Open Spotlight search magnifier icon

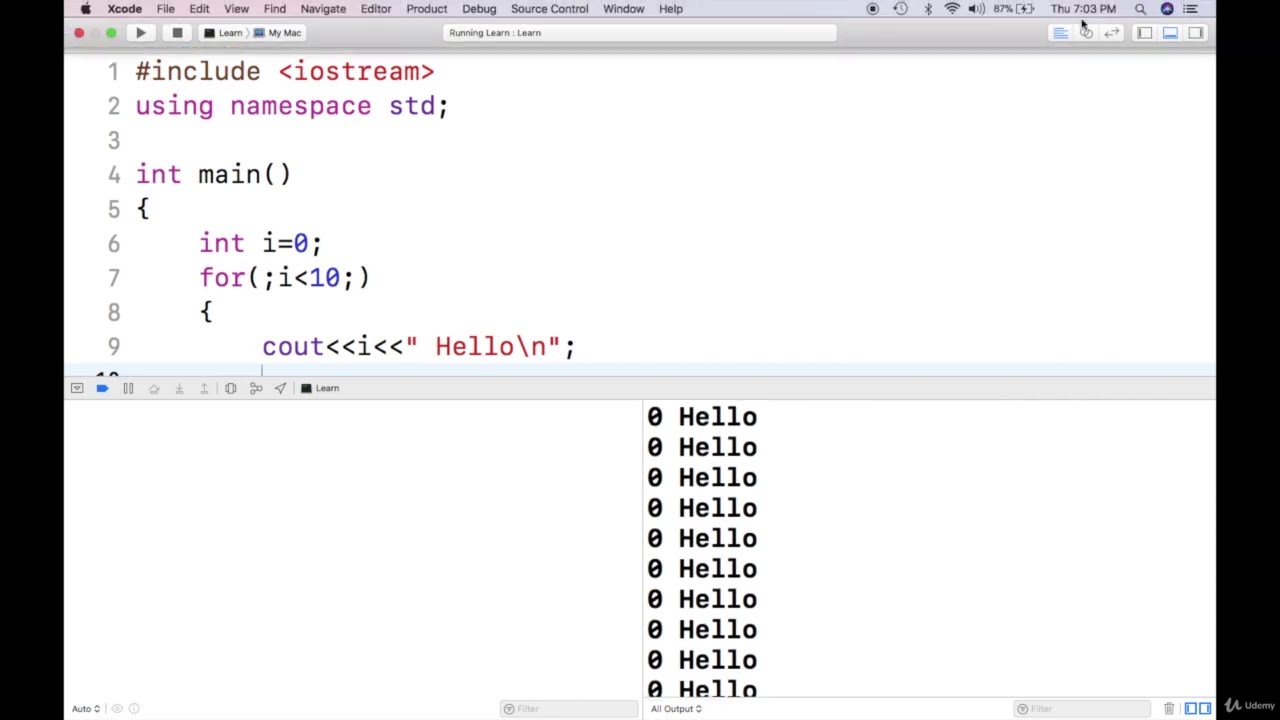click(1140, 9)
